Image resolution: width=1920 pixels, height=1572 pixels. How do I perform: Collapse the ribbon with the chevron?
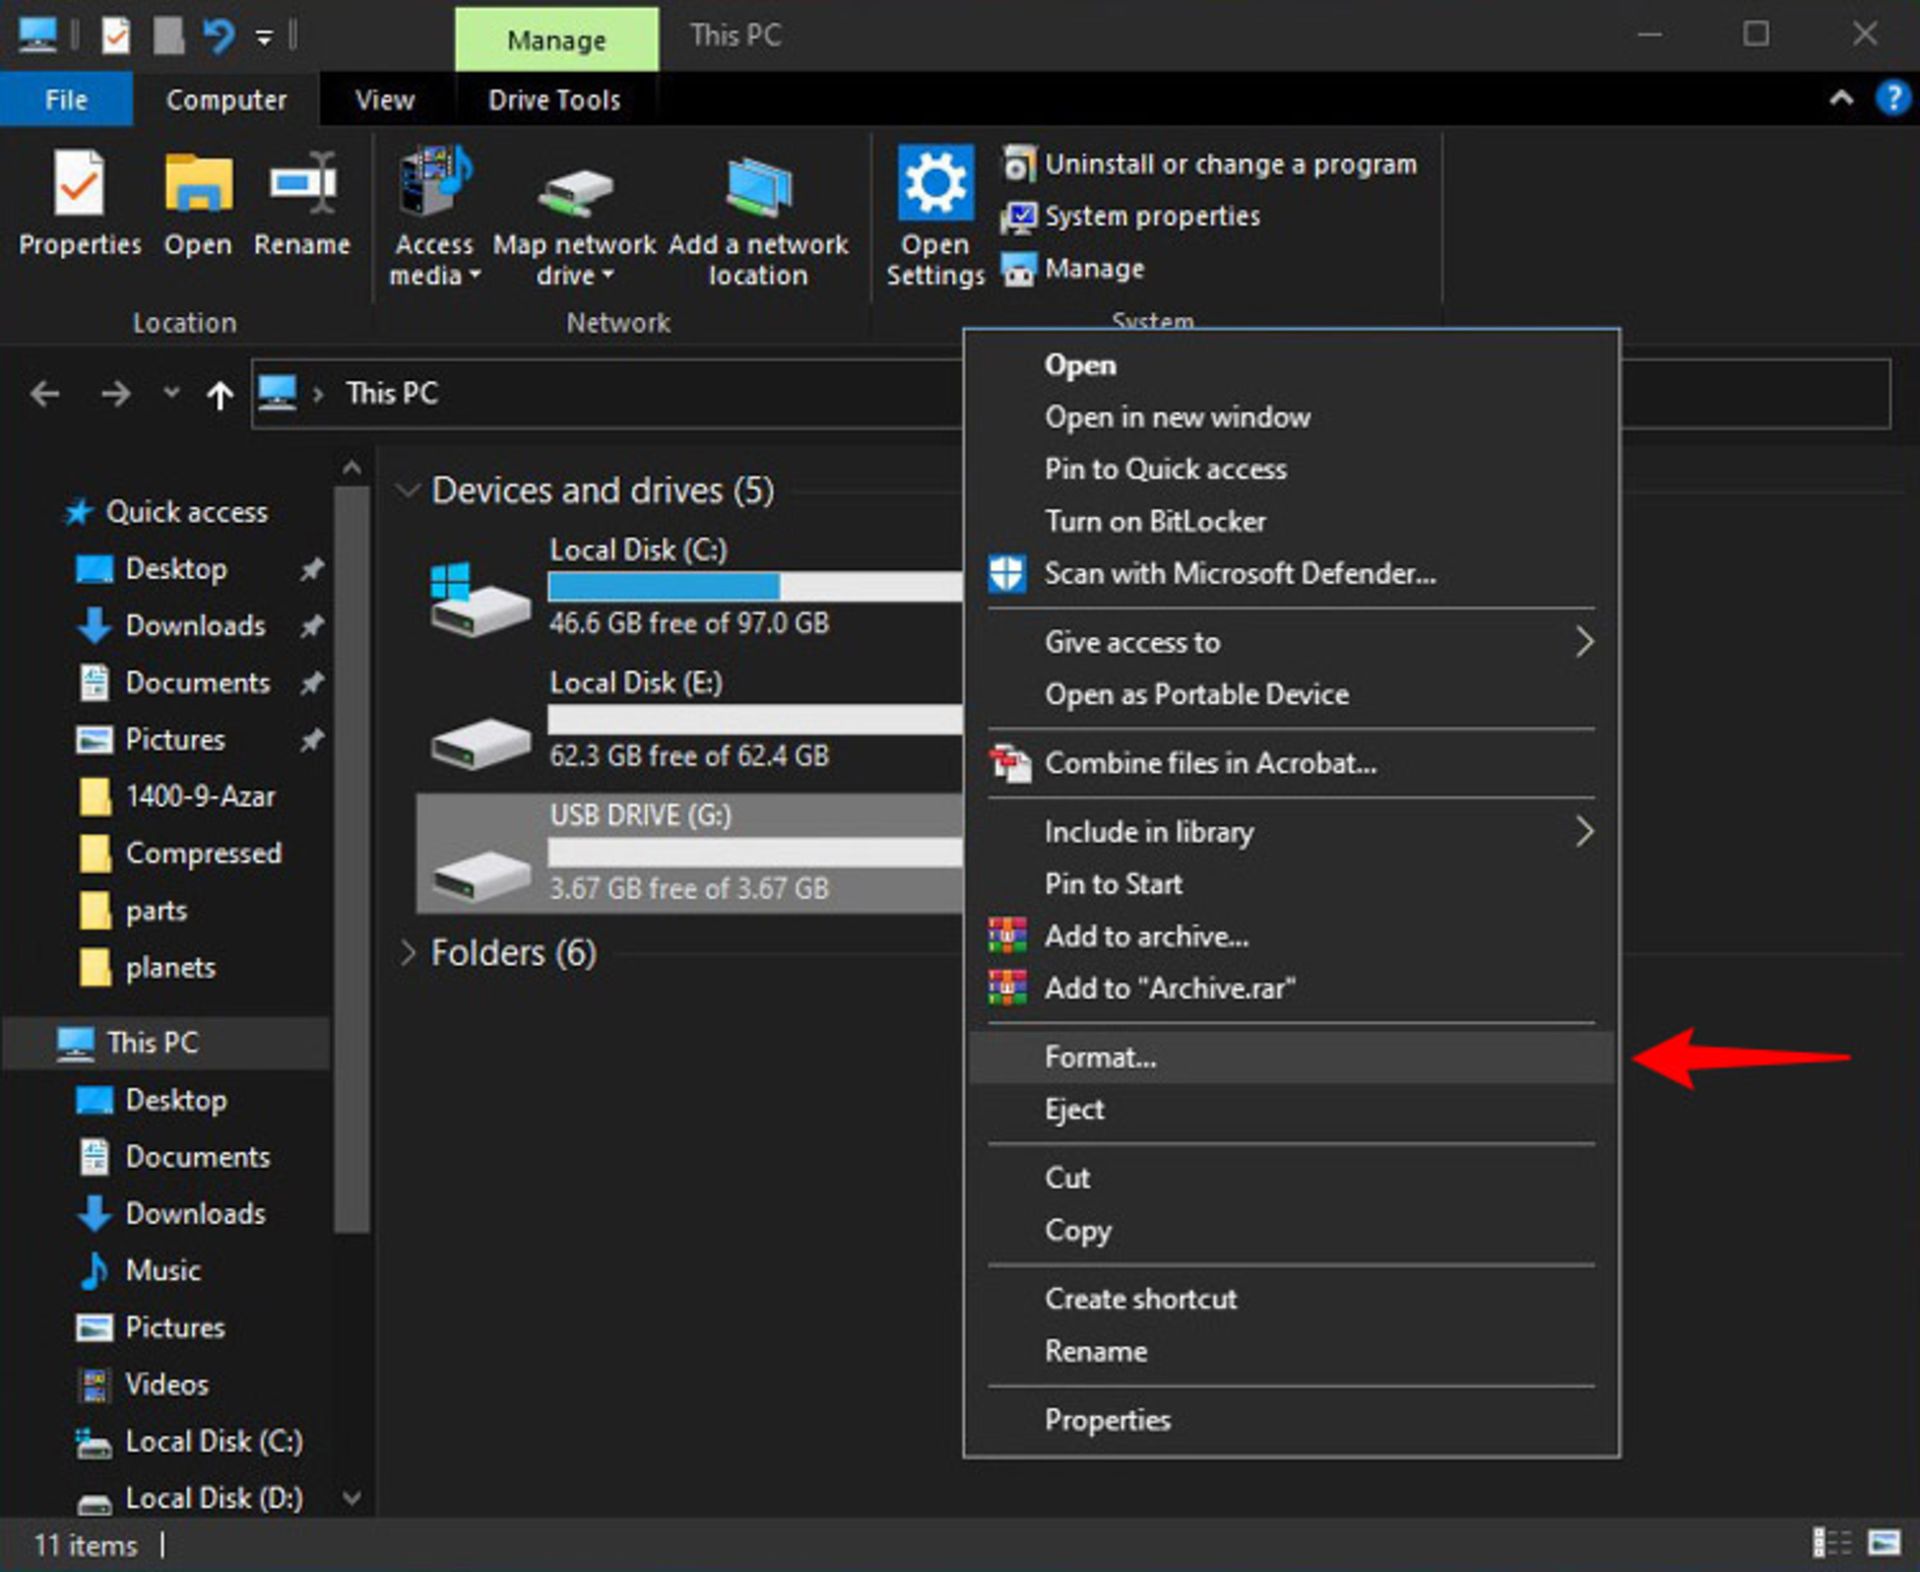click(1841, 98)
